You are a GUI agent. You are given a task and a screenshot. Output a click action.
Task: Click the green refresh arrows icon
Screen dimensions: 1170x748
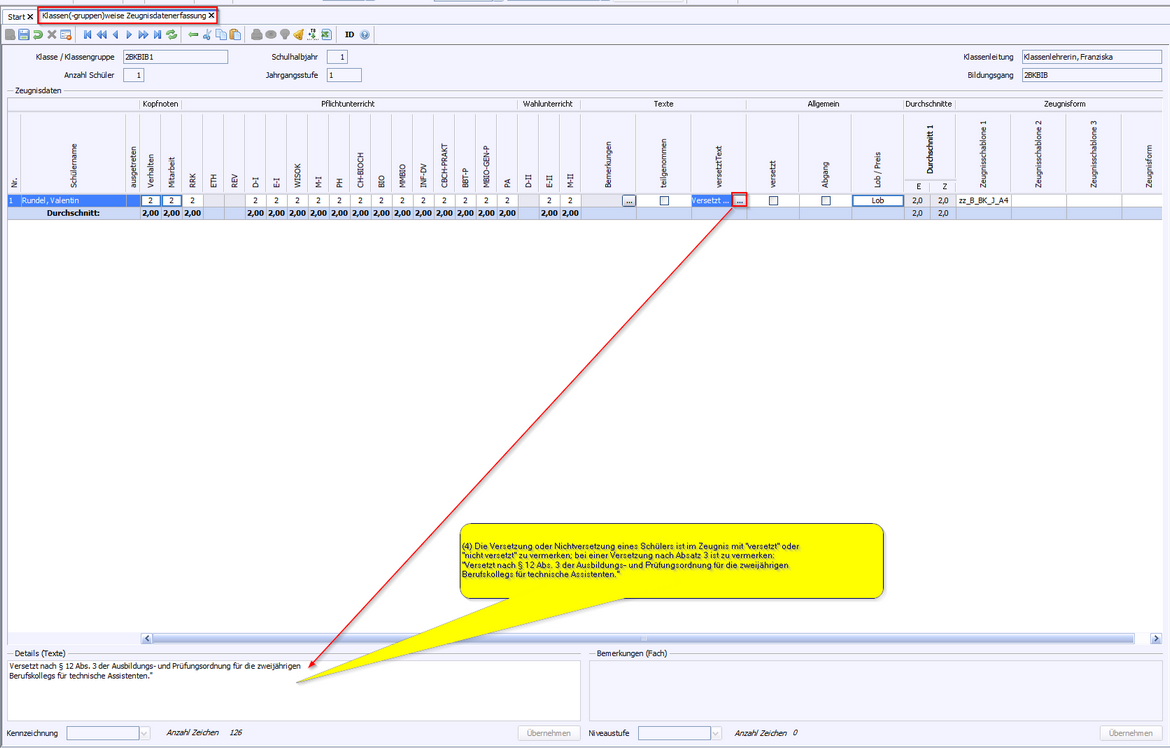tap(171, 35)
